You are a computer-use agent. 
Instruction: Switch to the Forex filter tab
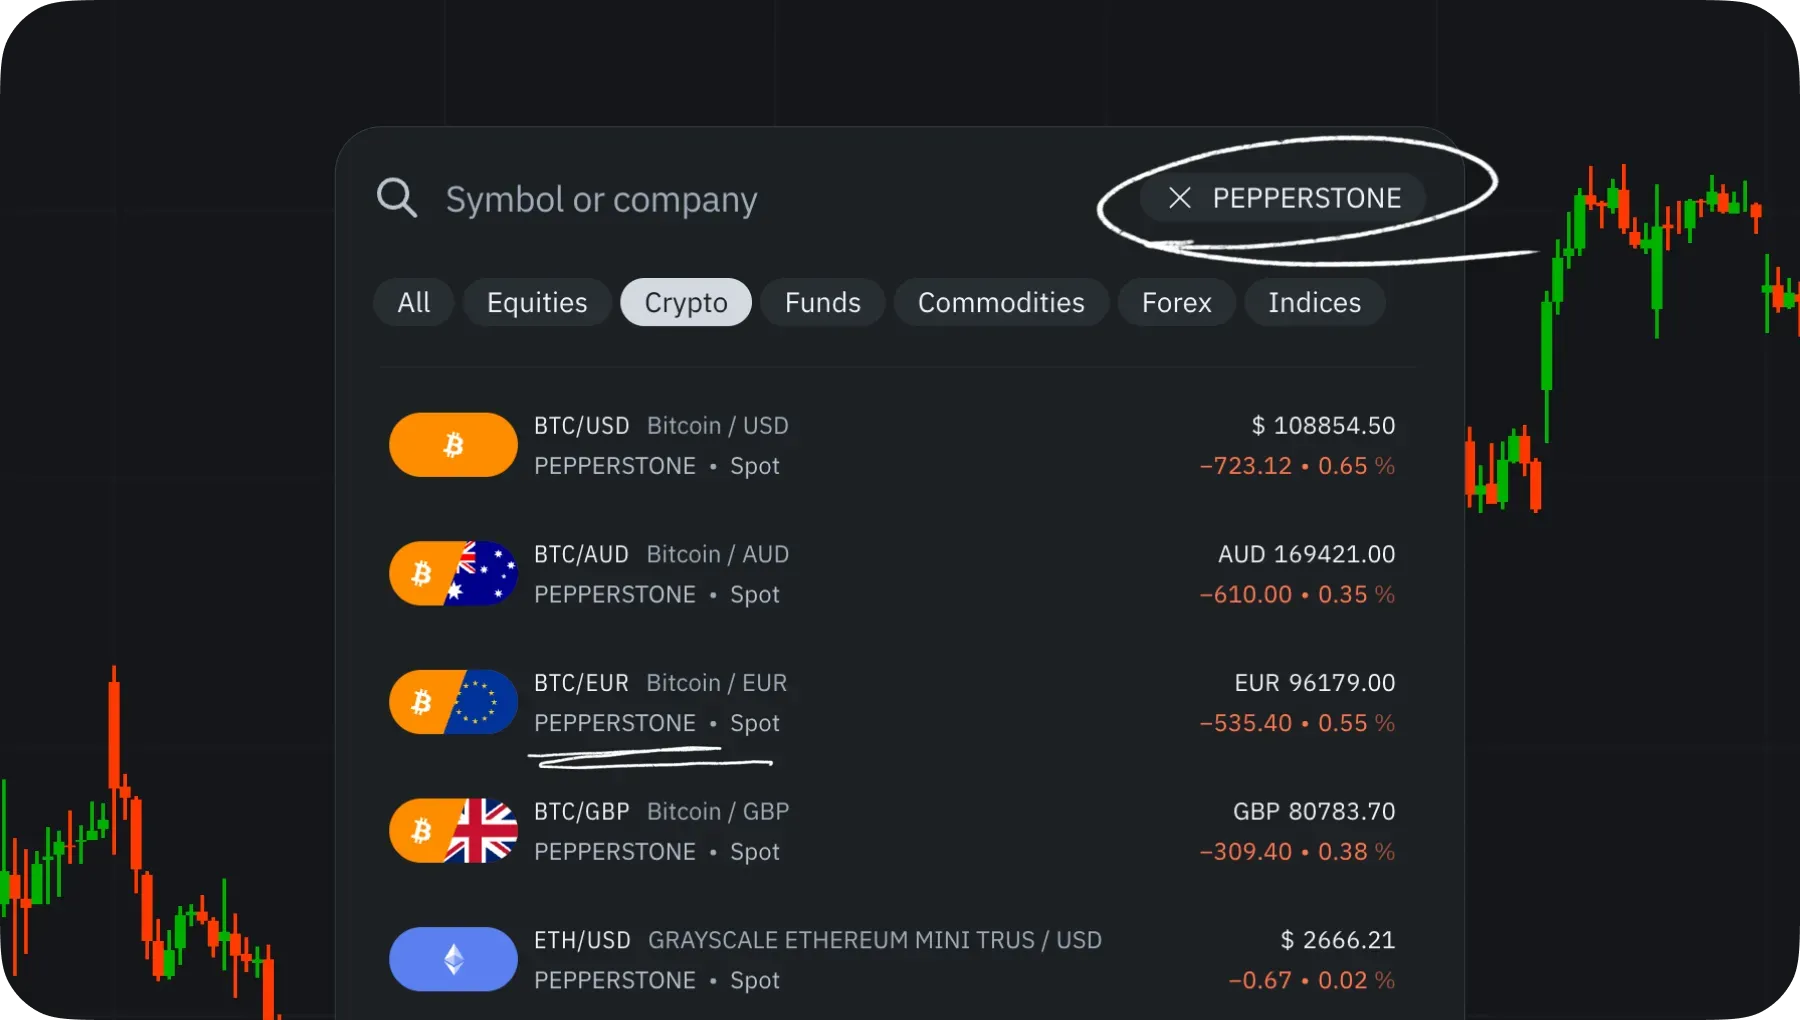pos(1177,302)
